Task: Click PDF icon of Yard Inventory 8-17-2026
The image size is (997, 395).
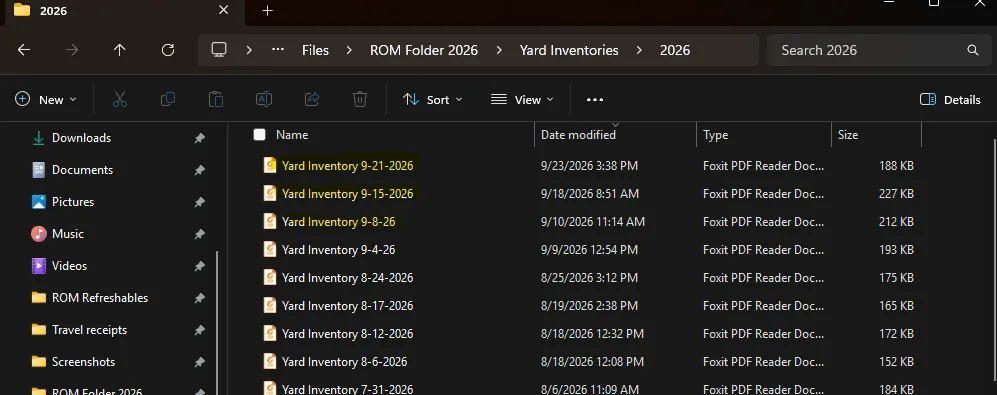Action: coord(270,305)
